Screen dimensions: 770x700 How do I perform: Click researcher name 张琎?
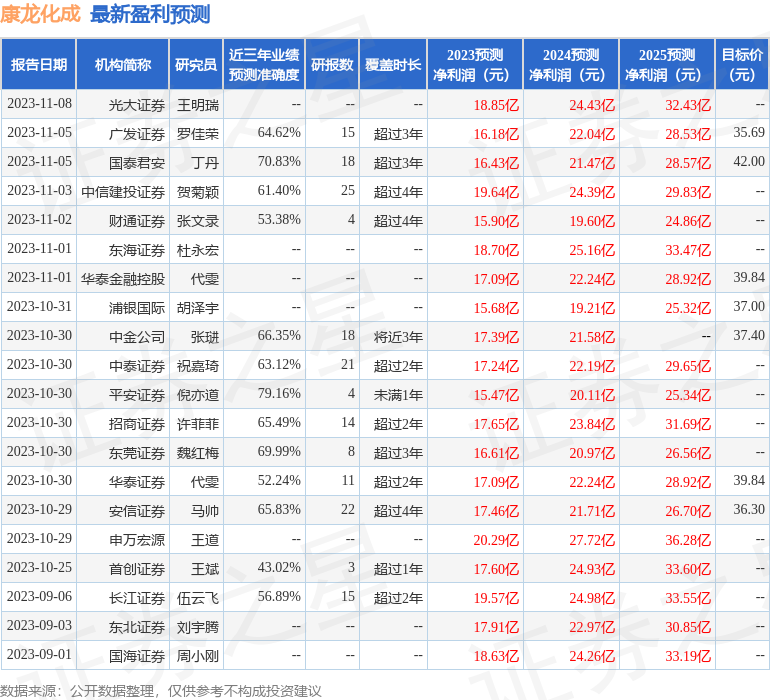coord(205,337)
